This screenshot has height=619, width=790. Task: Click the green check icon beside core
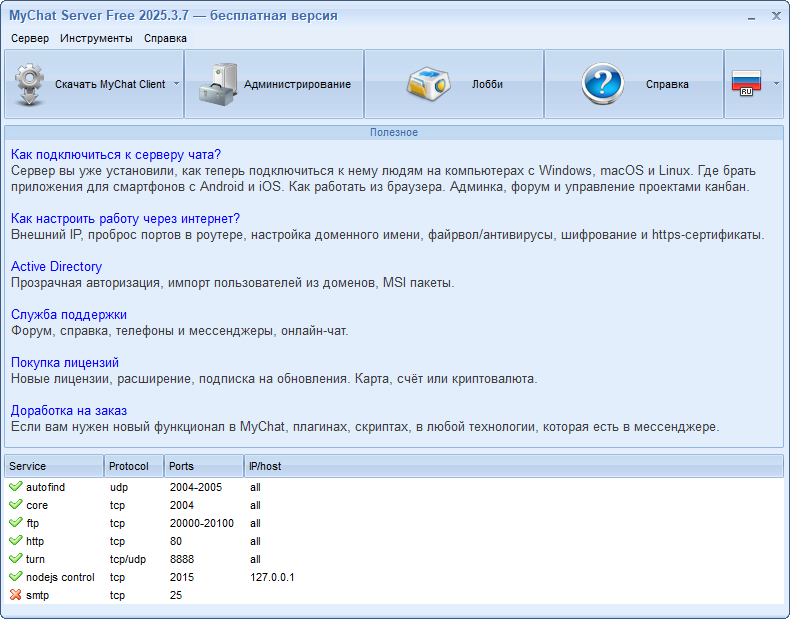pyautogui.click(x=16, y=505)
